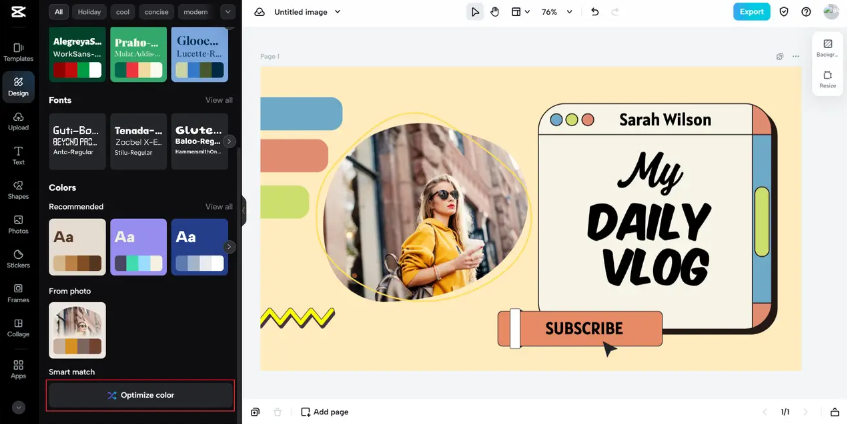Expand the style filter tags dropdown

point(227,12)
